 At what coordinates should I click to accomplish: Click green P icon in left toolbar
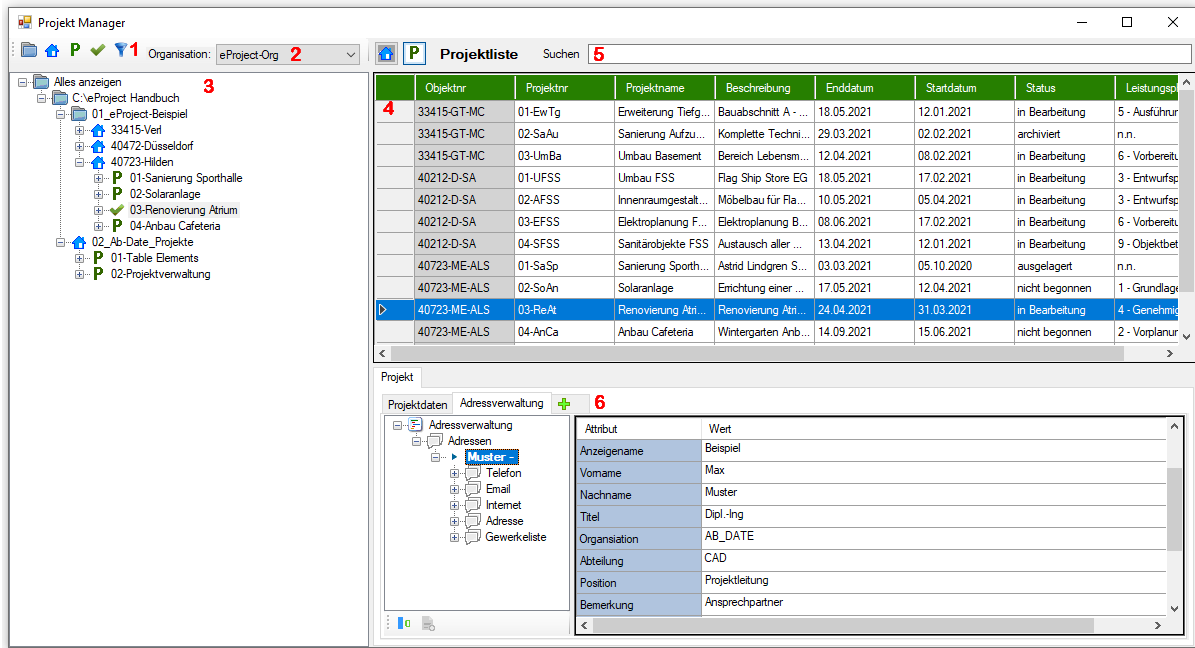(75, 50)
